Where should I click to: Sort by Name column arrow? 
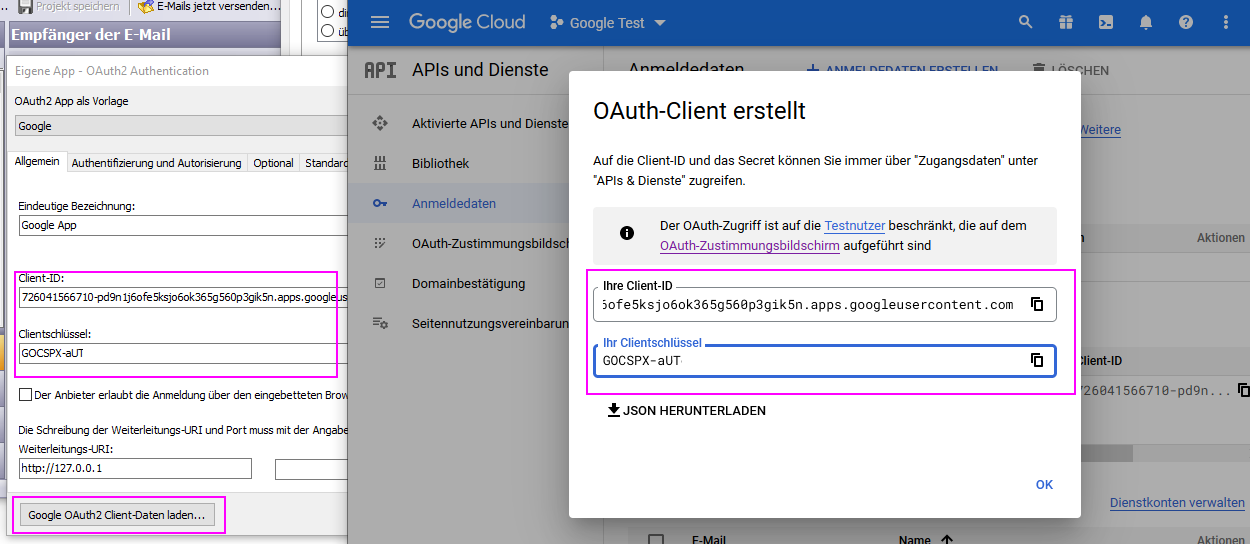pyautogui.click(x=946, y=540)
